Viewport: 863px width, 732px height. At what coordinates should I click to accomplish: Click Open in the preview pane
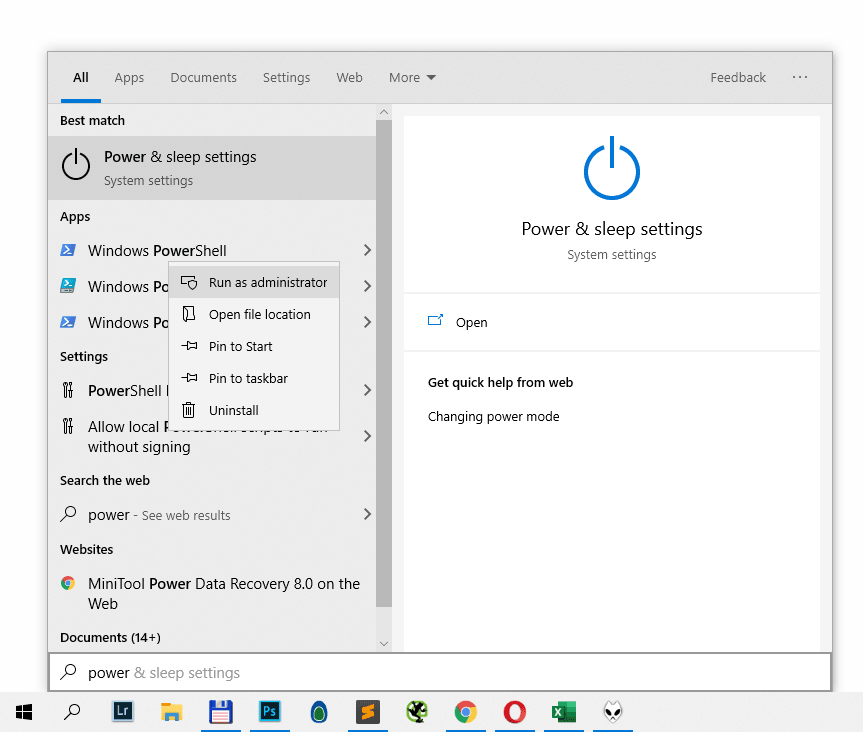pos(471,322)
